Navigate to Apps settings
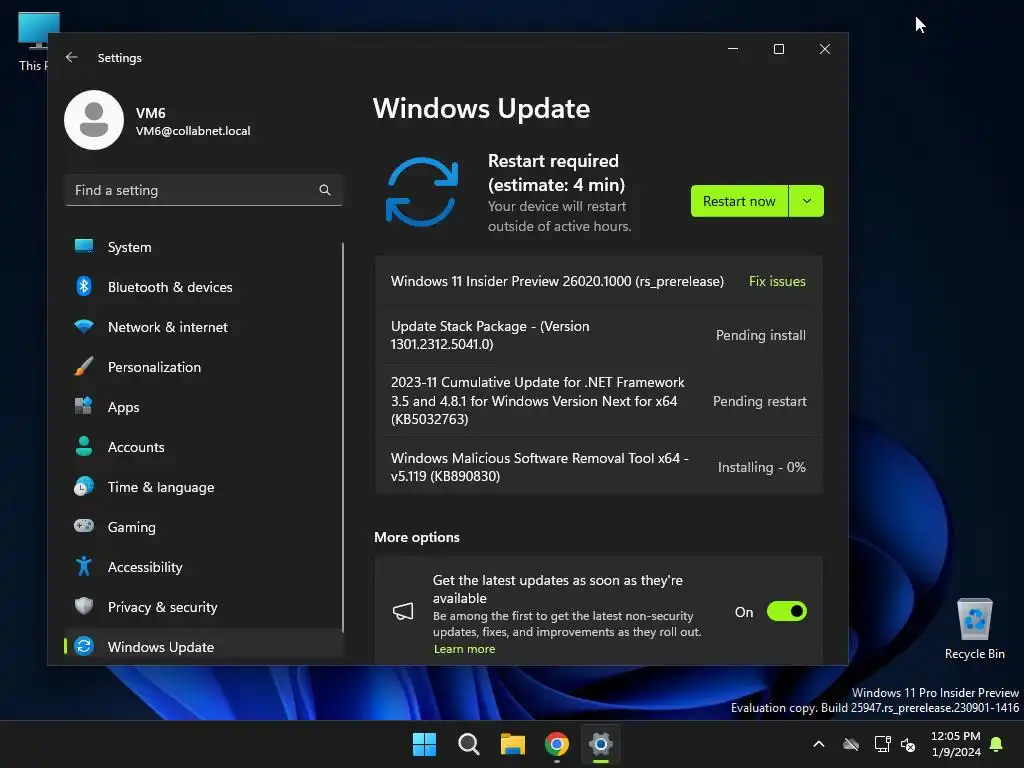Image resolution: width=1024 pixels, height=768 pixels. [x=204, y=407]
